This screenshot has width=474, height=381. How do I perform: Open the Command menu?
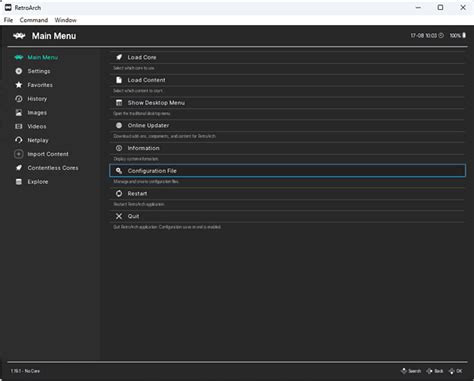[x=34, y=20]
